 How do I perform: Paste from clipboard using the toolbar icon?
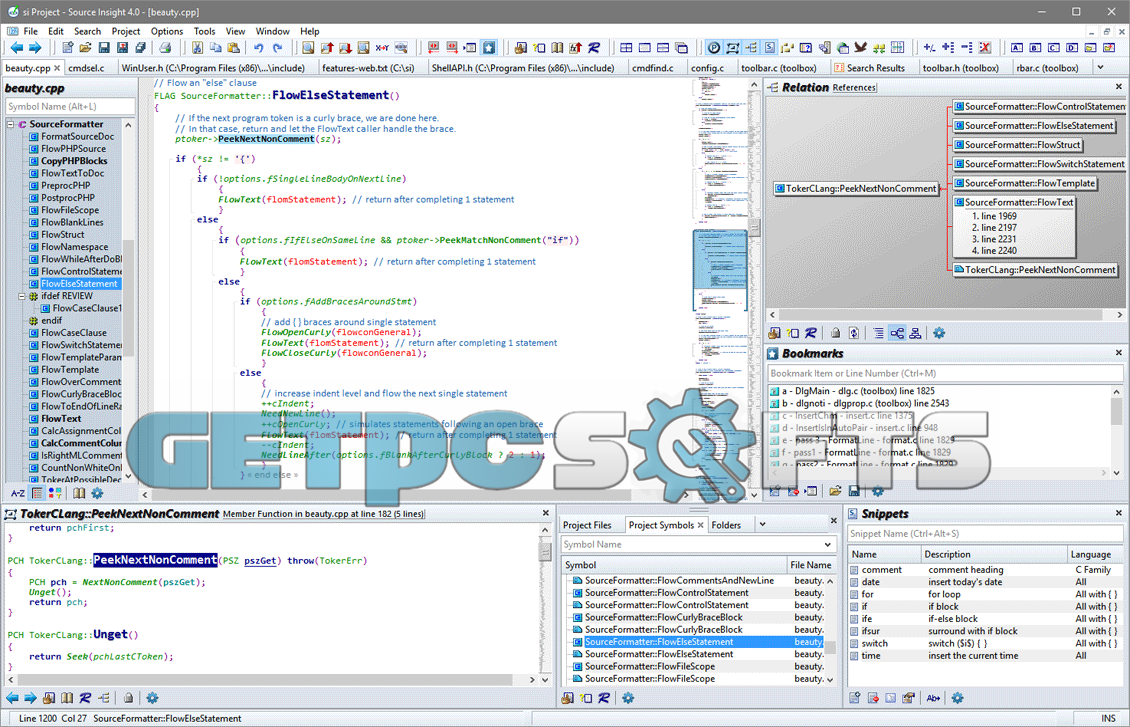pyautogui.click(x=233, y=48)
